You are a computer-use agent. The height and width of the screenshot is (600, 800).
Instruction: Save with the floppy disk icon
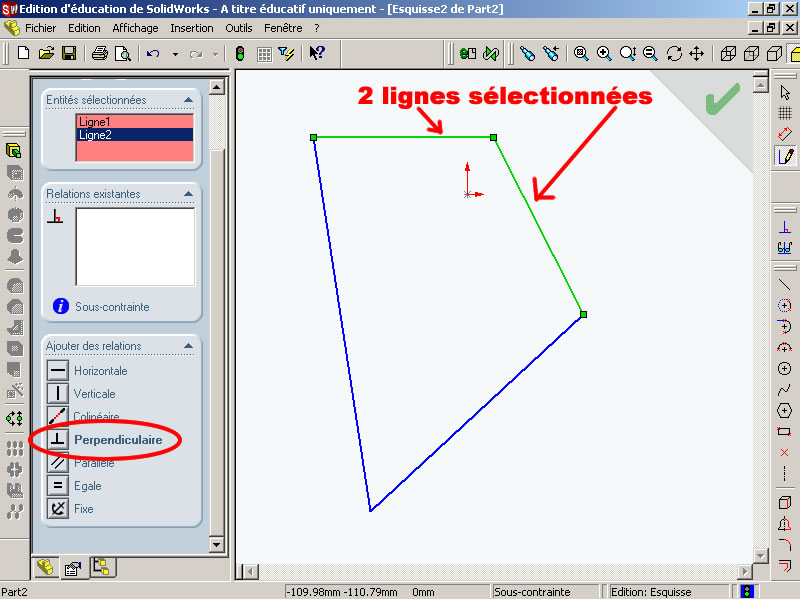(x=69, y=53)
